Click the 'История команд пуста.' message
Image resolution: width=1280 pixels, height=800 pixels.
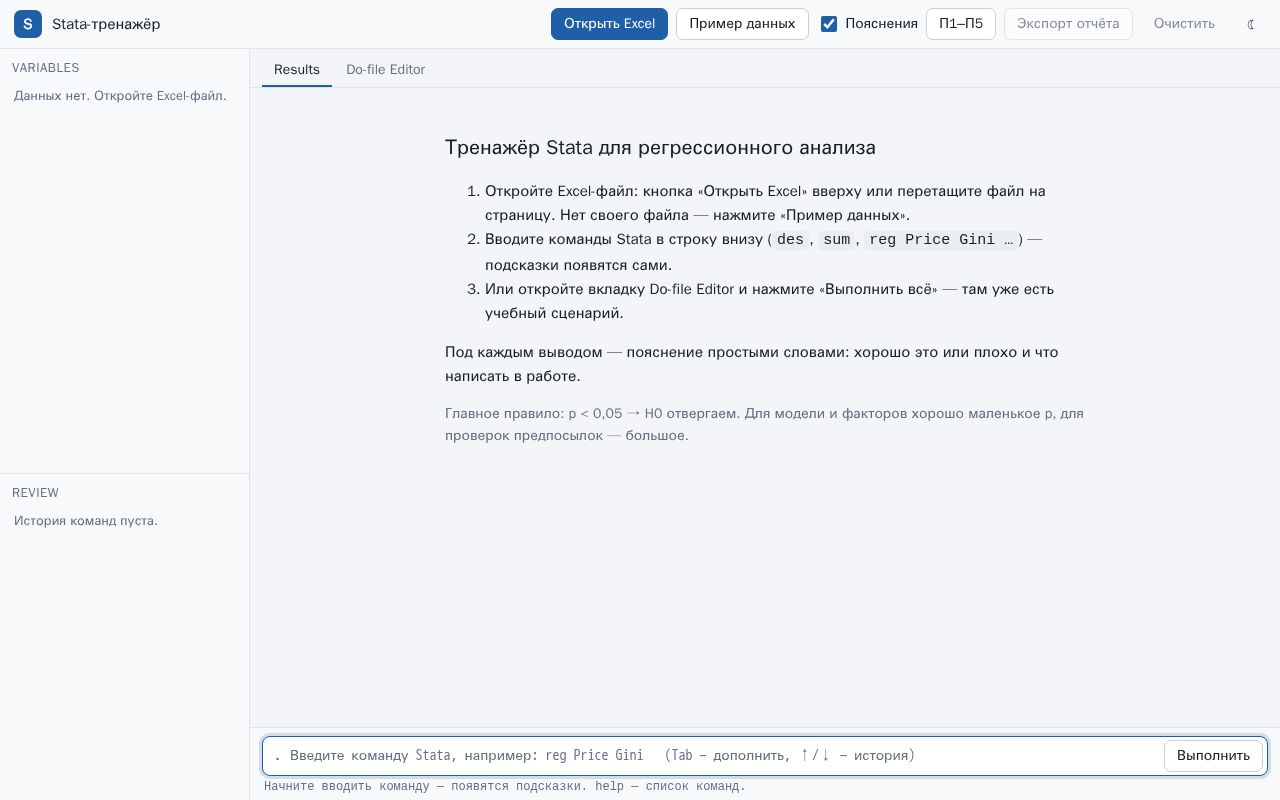(86, 521)
